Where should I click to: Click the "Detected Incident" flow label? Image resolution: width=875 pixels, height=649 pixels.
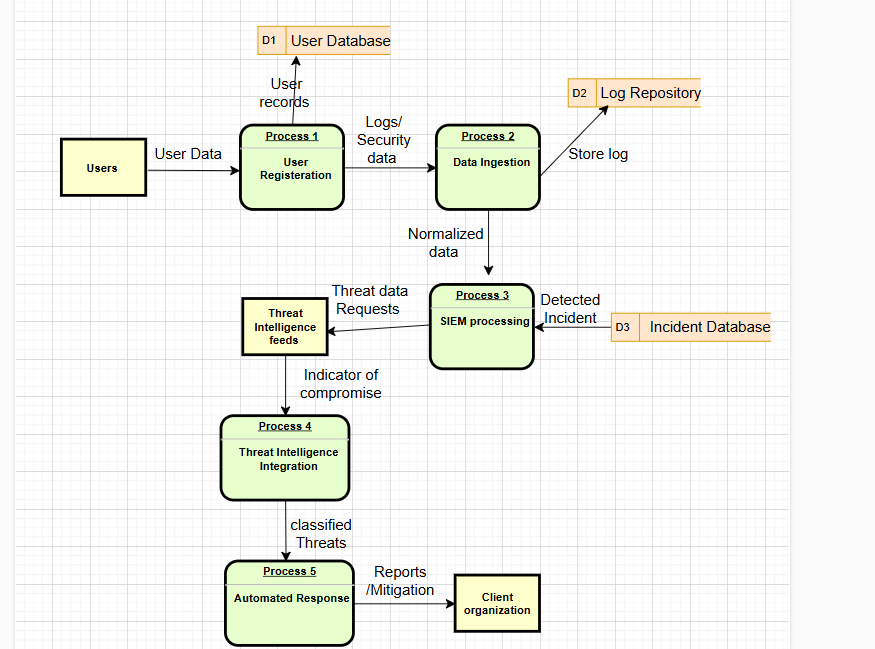tap(570, 309)
